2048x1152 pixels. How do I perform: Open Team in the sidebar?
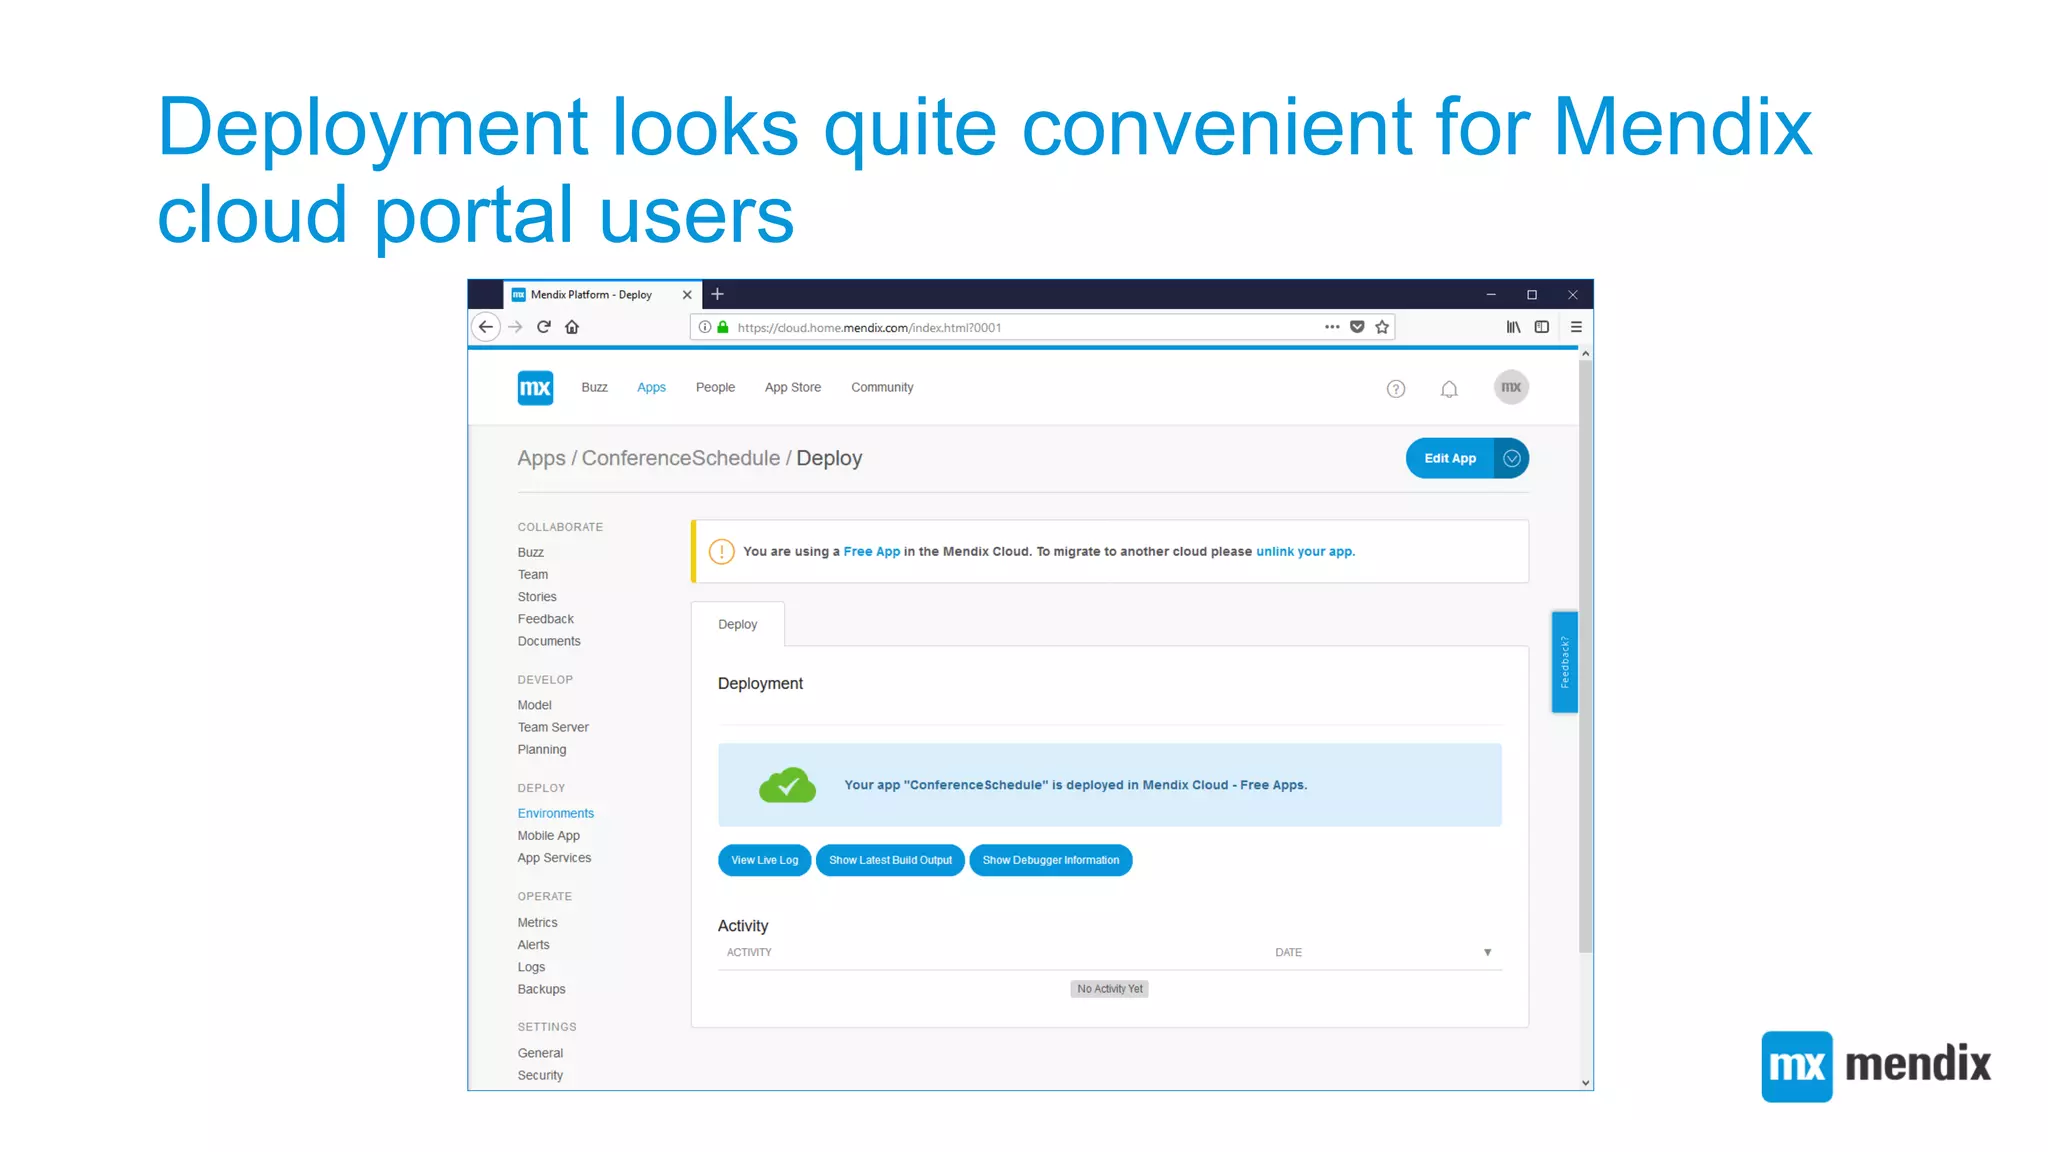click(533, 575)
